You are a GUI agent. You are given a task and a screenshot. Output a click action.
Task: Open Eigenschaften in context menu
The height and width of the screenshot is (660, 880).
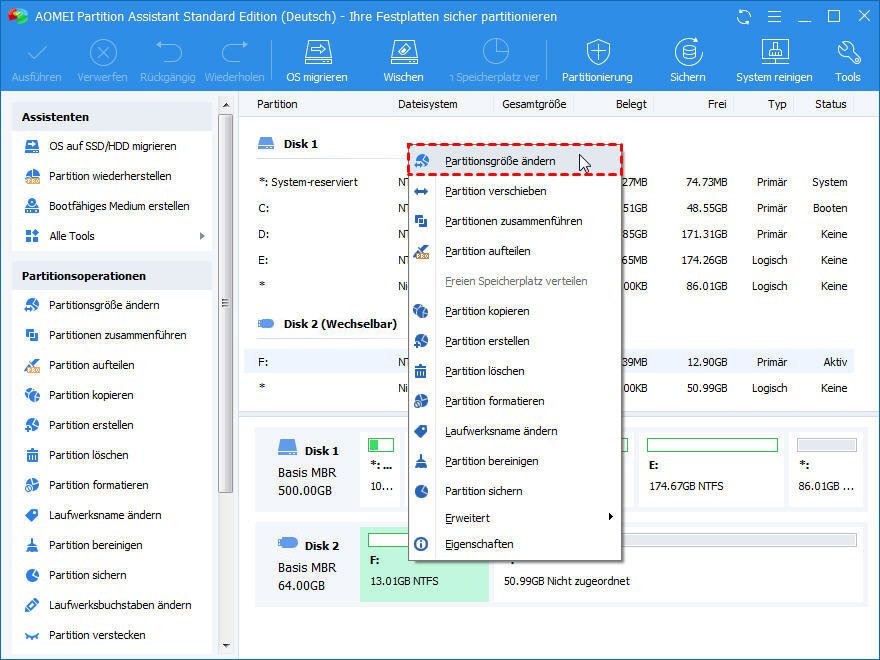tap(515, 544)
